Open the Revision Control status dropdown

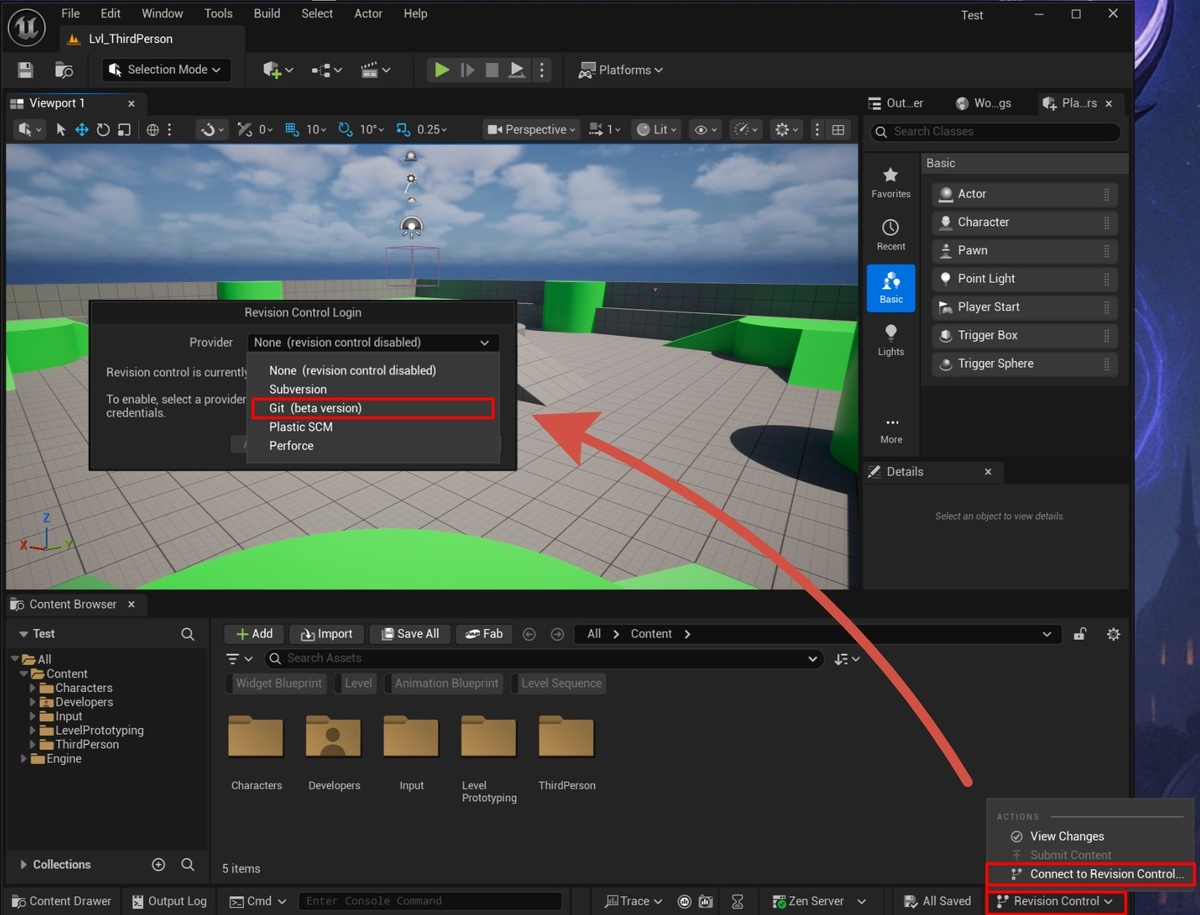tap(1055, 901)
